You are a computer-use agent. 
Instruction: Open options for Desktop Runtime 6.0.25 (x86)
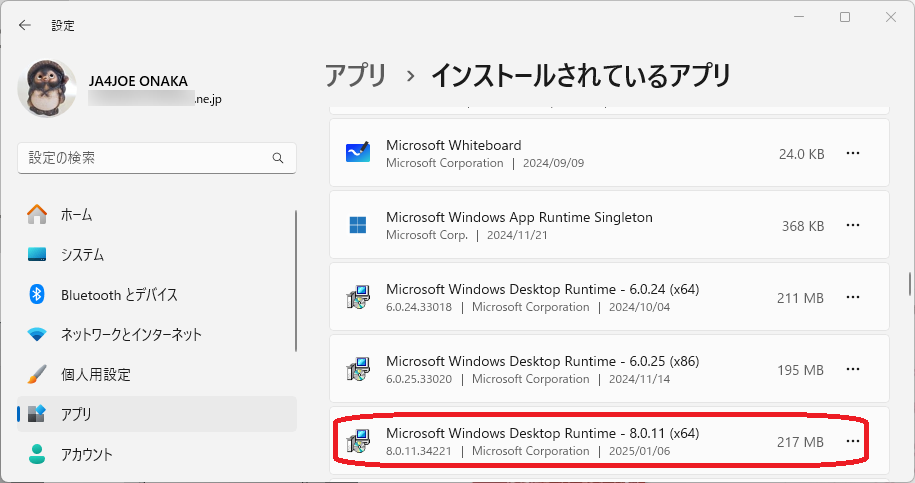click(x=853, y=369)
